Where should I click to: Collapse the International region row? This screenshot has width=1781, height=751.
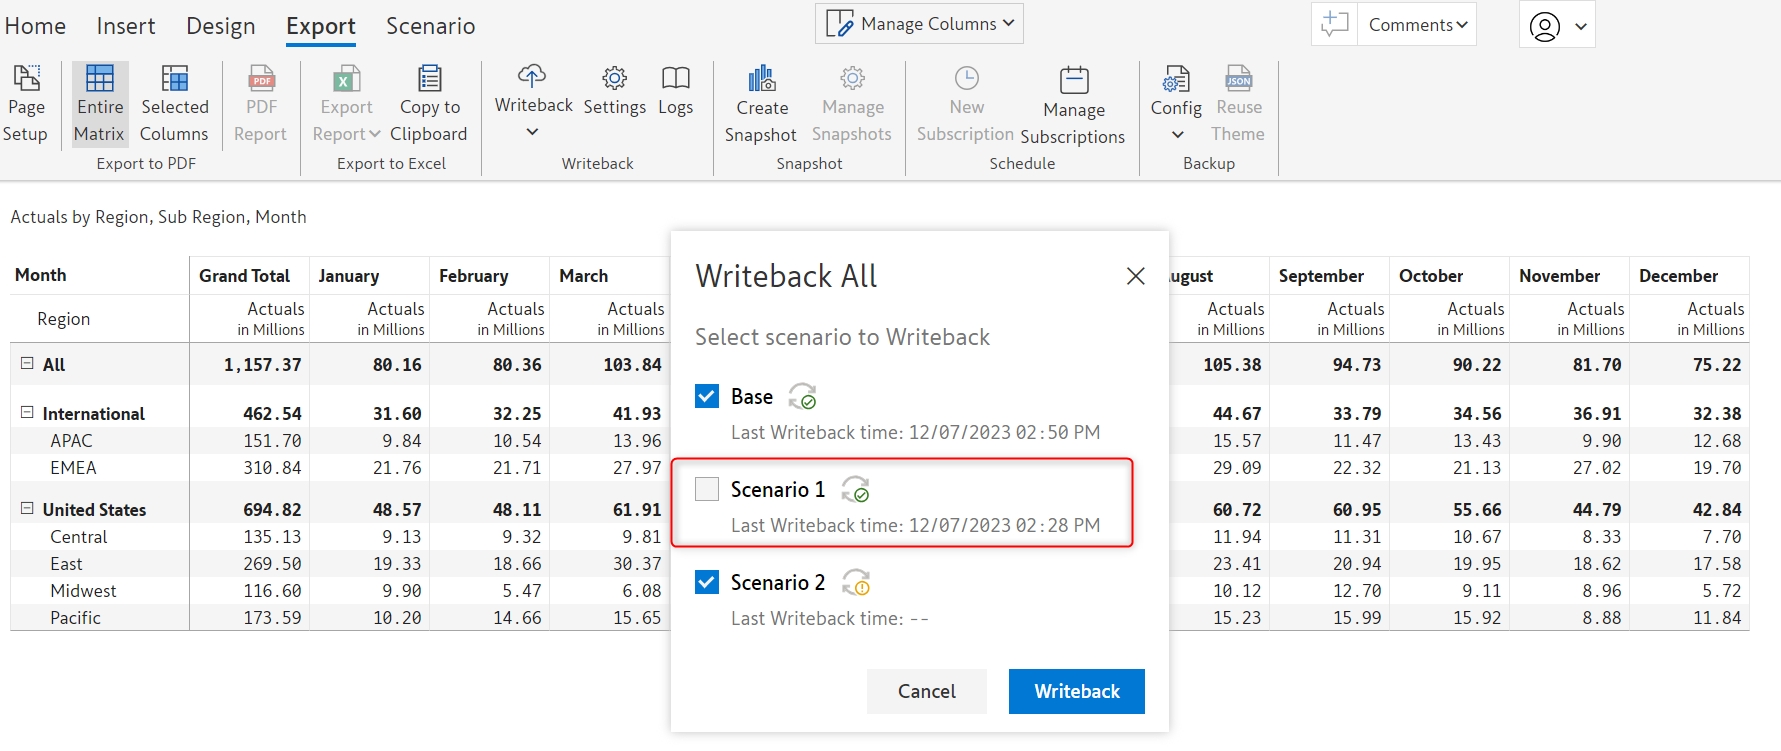27,412
